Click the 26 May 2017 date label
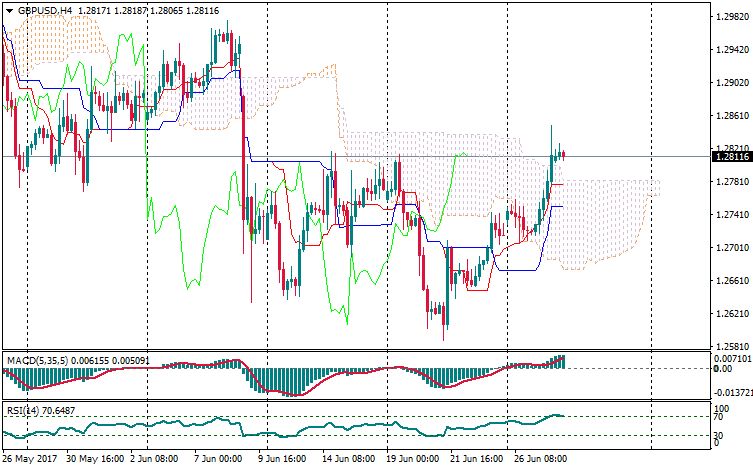Viewport: 753px width, 470px height. click(30, 460)
